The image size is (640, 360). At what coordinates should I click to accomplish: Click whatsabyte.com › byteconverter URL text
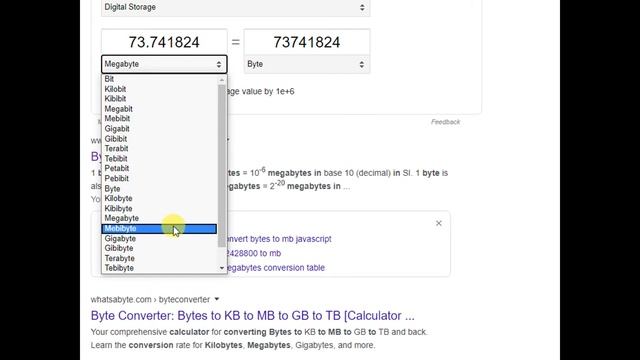[x=150, y=300]
